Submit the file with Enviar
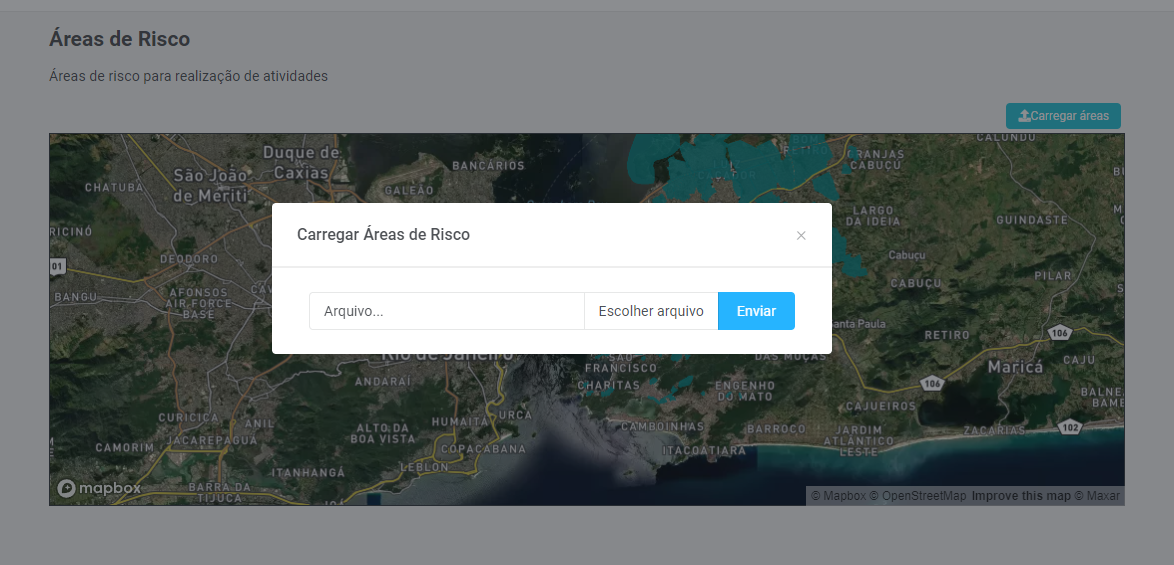Screen dimensions: 1174x565 pos(756,311)
